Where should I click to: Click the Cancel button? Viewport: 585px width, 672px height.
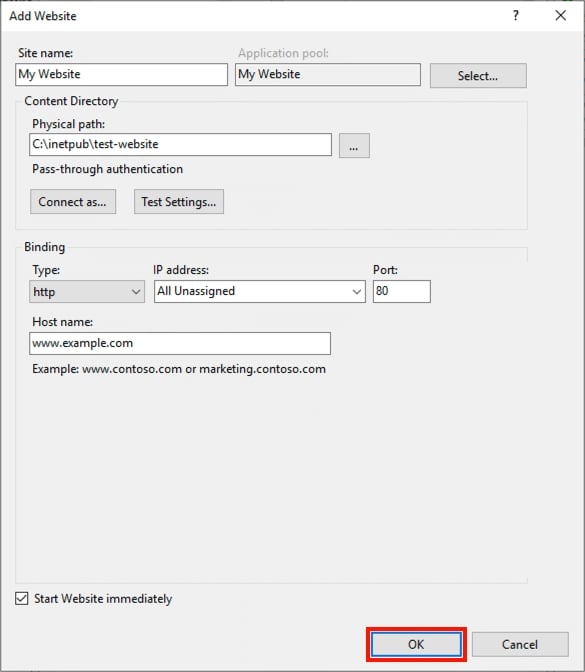[x=520, y=644]
